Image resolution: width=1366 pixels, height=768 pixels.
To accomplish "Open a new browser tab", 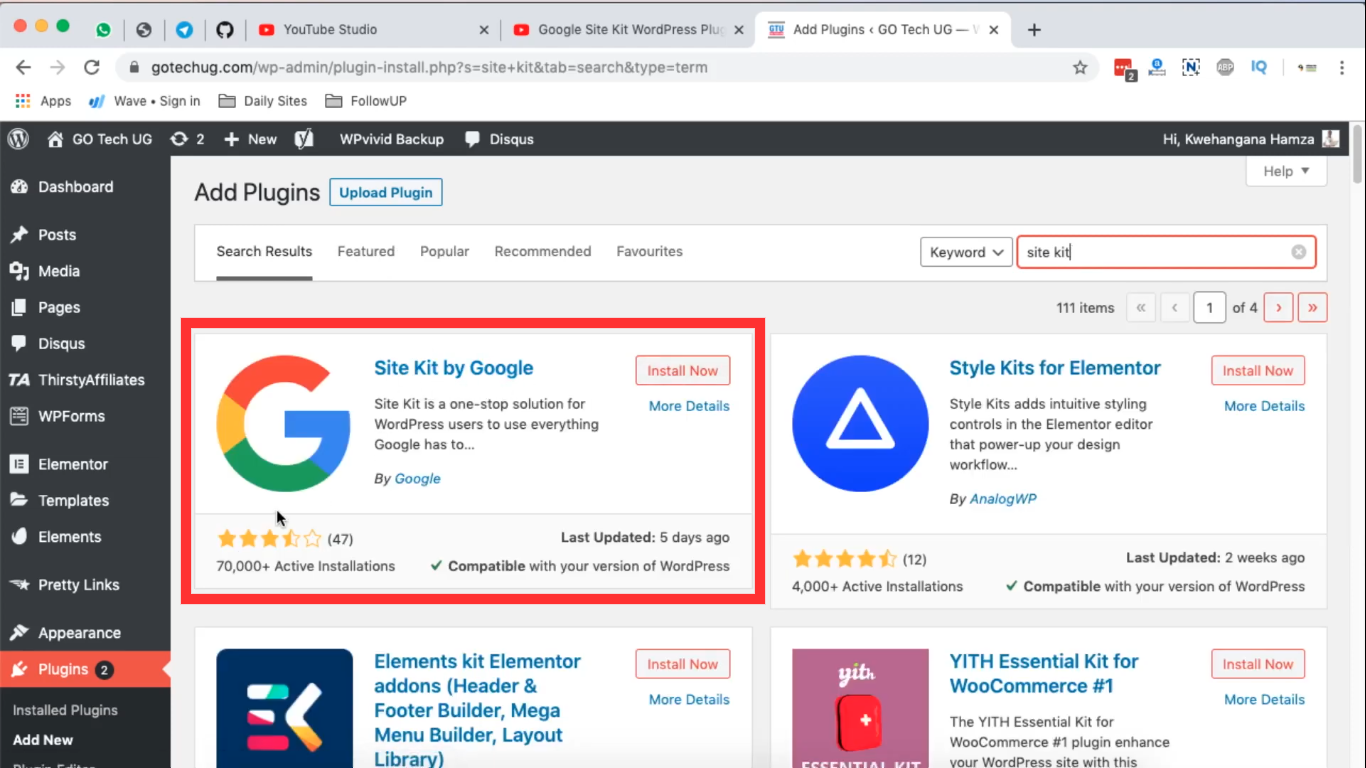I will tap(1034, 30).
